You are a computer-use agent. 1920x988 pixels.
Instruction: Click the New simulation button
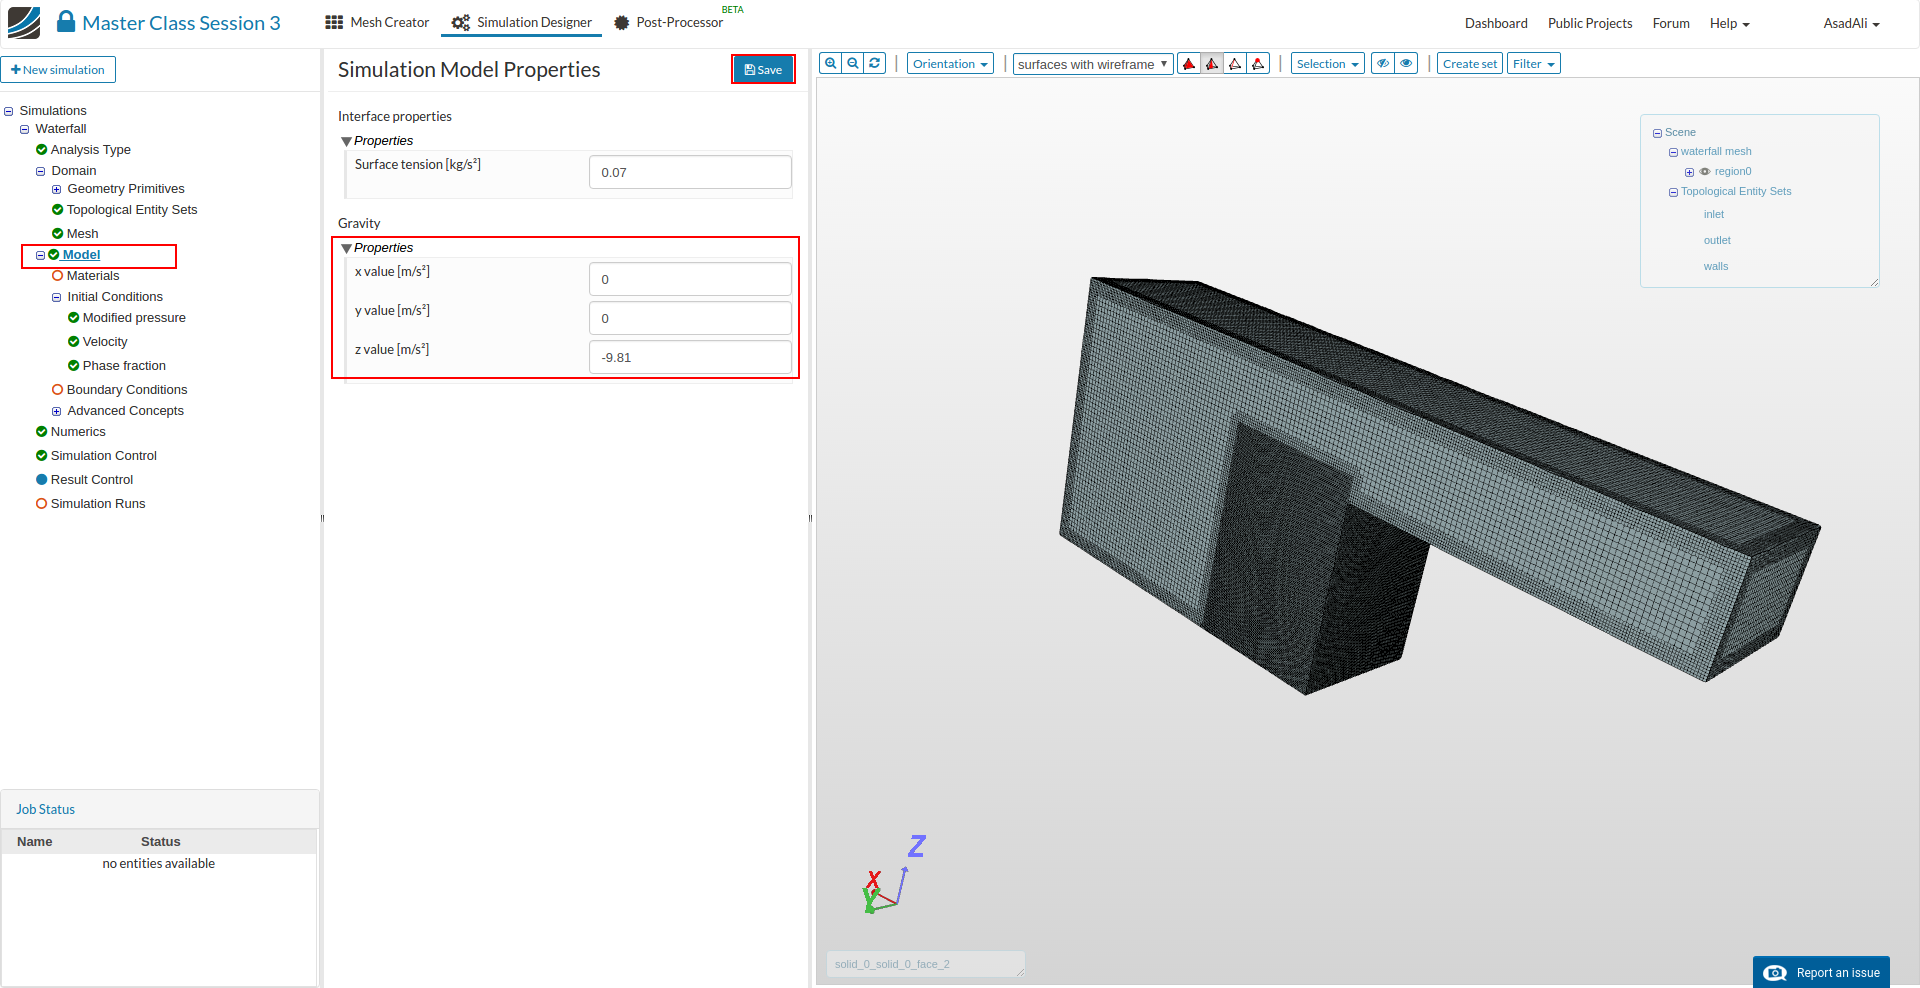[x=58, y=70]
